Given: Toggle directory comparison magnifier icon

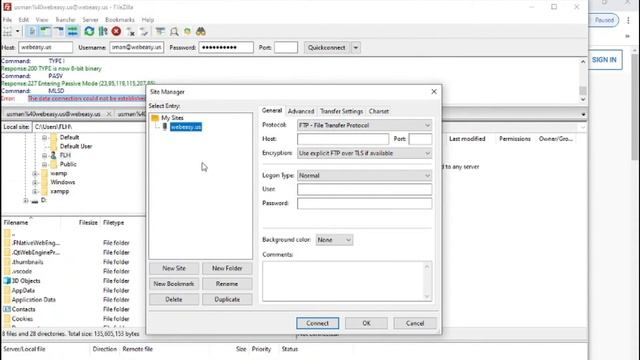Looking at the screenshot, I should (x=174, y=31).
